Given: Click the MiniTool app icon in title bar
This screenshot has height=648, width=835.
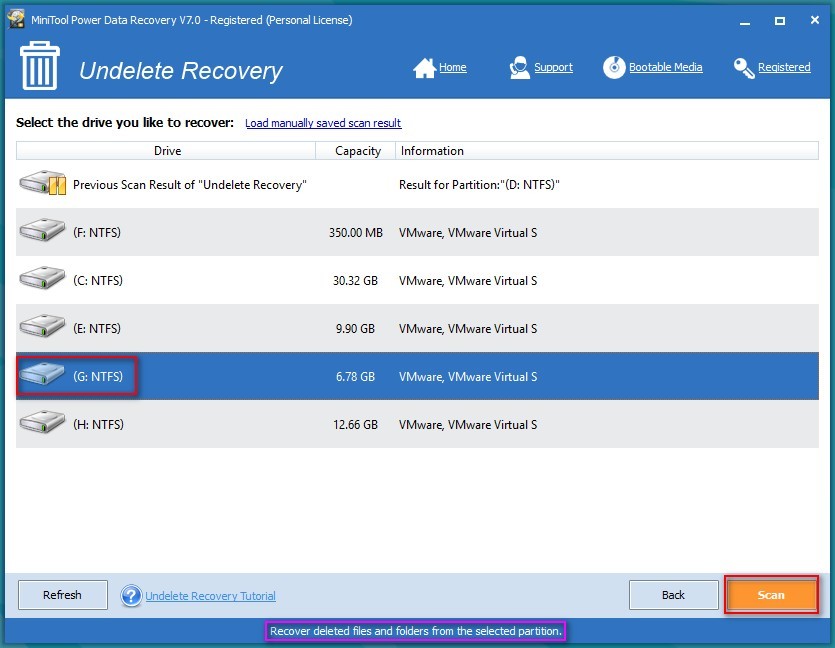Looking at the screenshot, I should coord(17,19).
